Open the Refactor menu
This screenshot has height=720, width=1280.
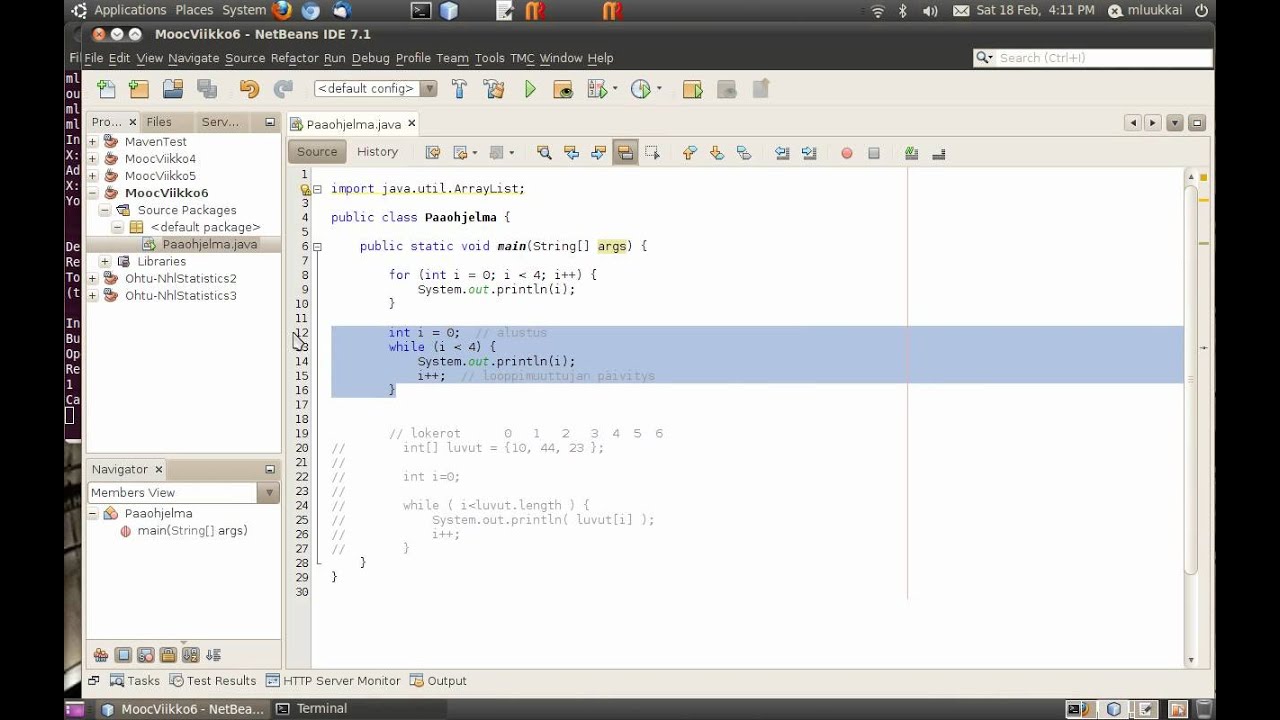294,58
